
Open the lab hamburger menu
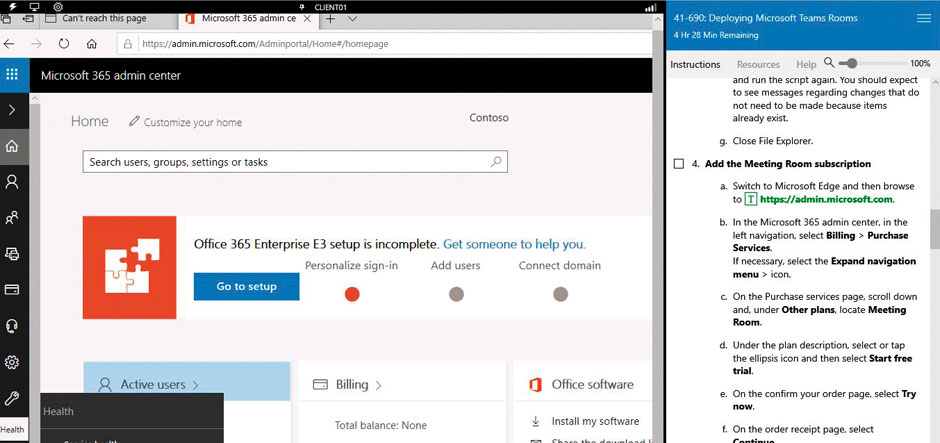(922, 18)
